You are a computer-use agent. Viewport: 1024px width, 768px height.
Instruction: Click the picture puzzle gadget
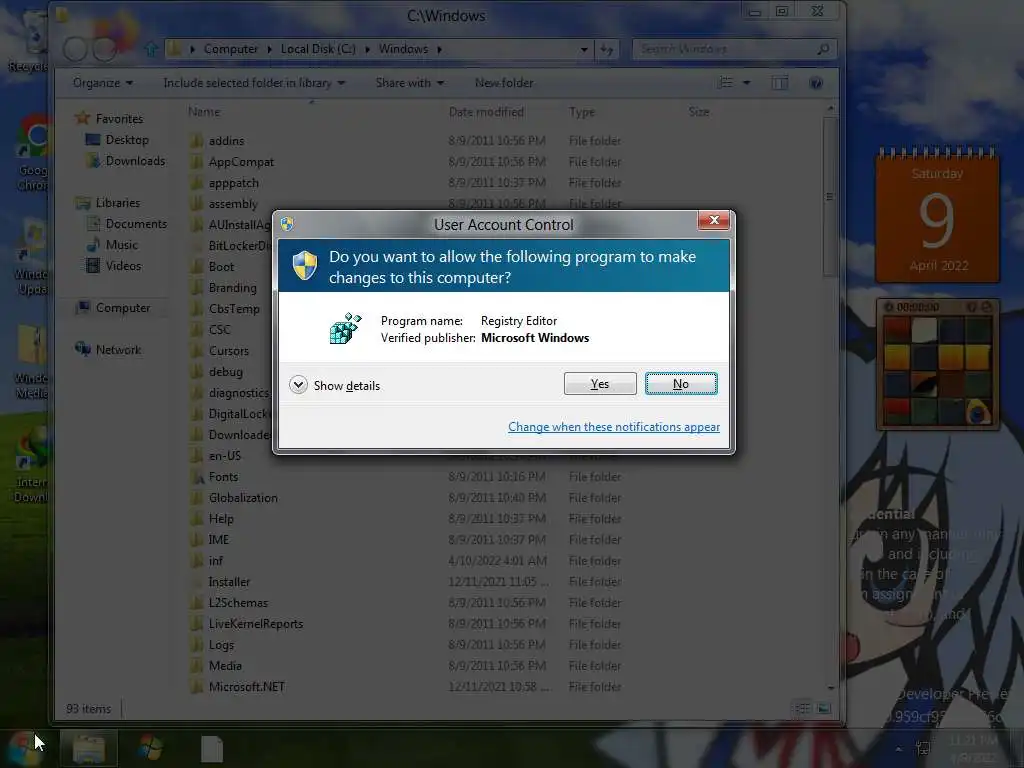[x=937, y=364]
